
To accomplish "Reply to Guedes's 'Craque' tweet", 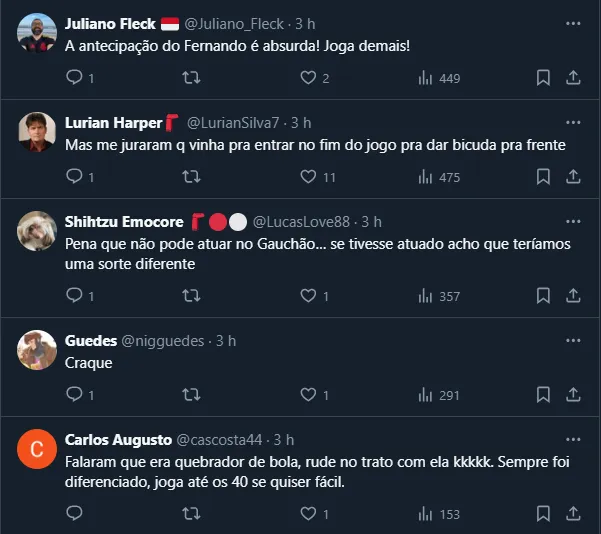I will pyautogui.click(x=74, y=395).
